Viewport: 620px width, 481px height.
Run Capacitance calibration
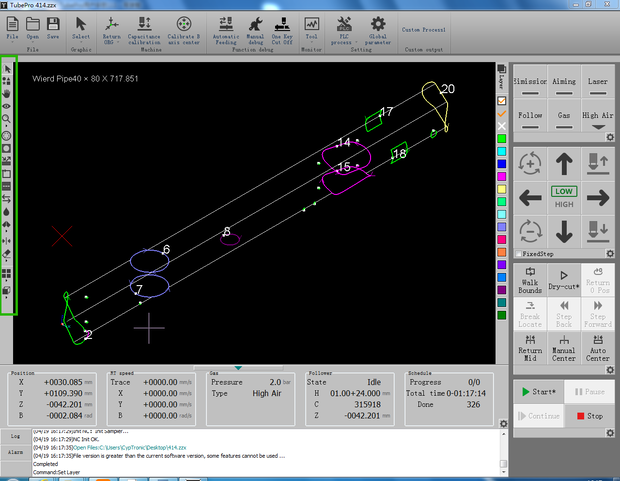click(x=144, y=30)
